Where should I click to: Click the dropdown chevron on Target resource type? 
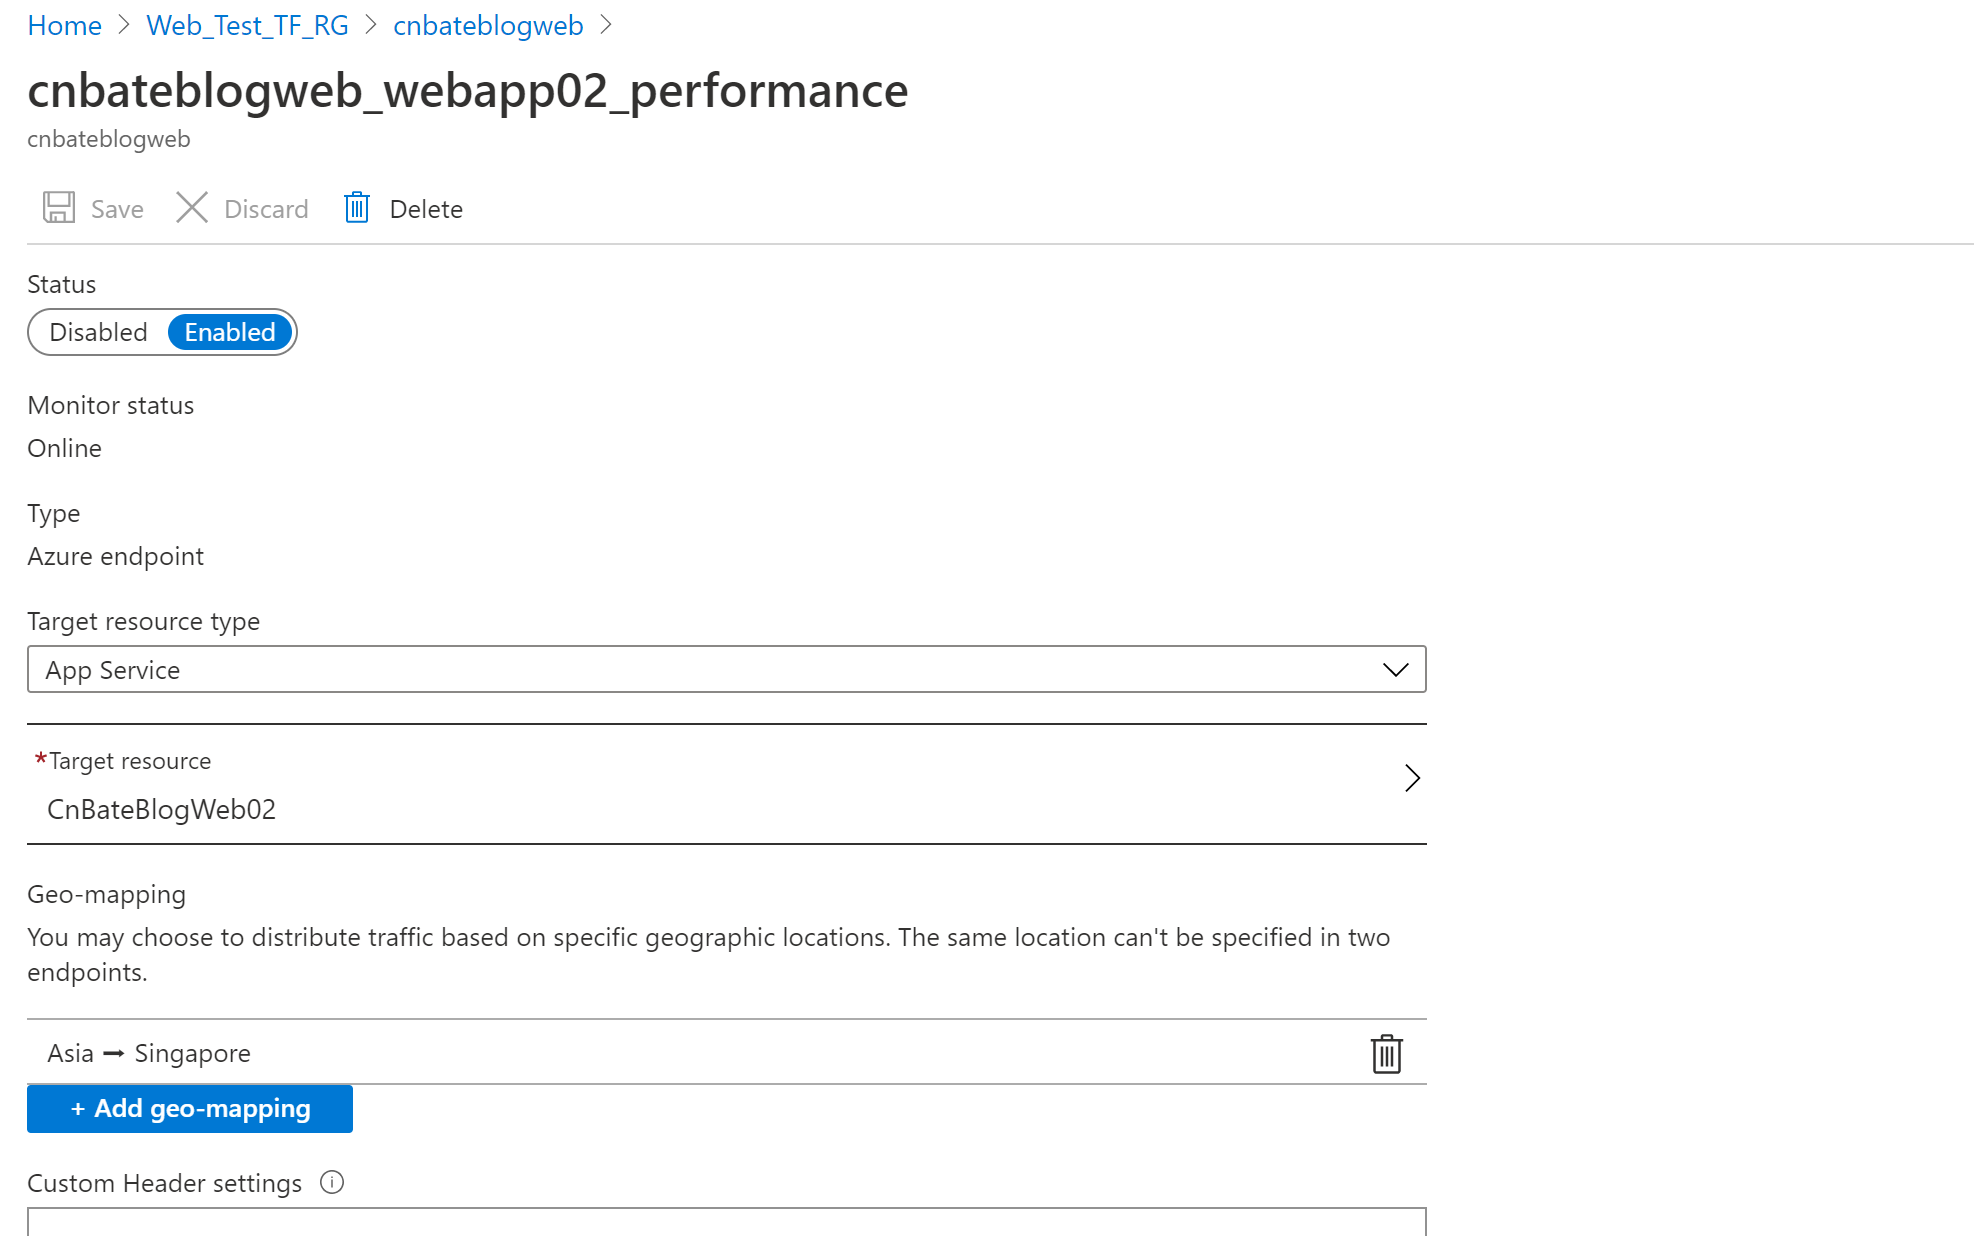click(1396, 668)
